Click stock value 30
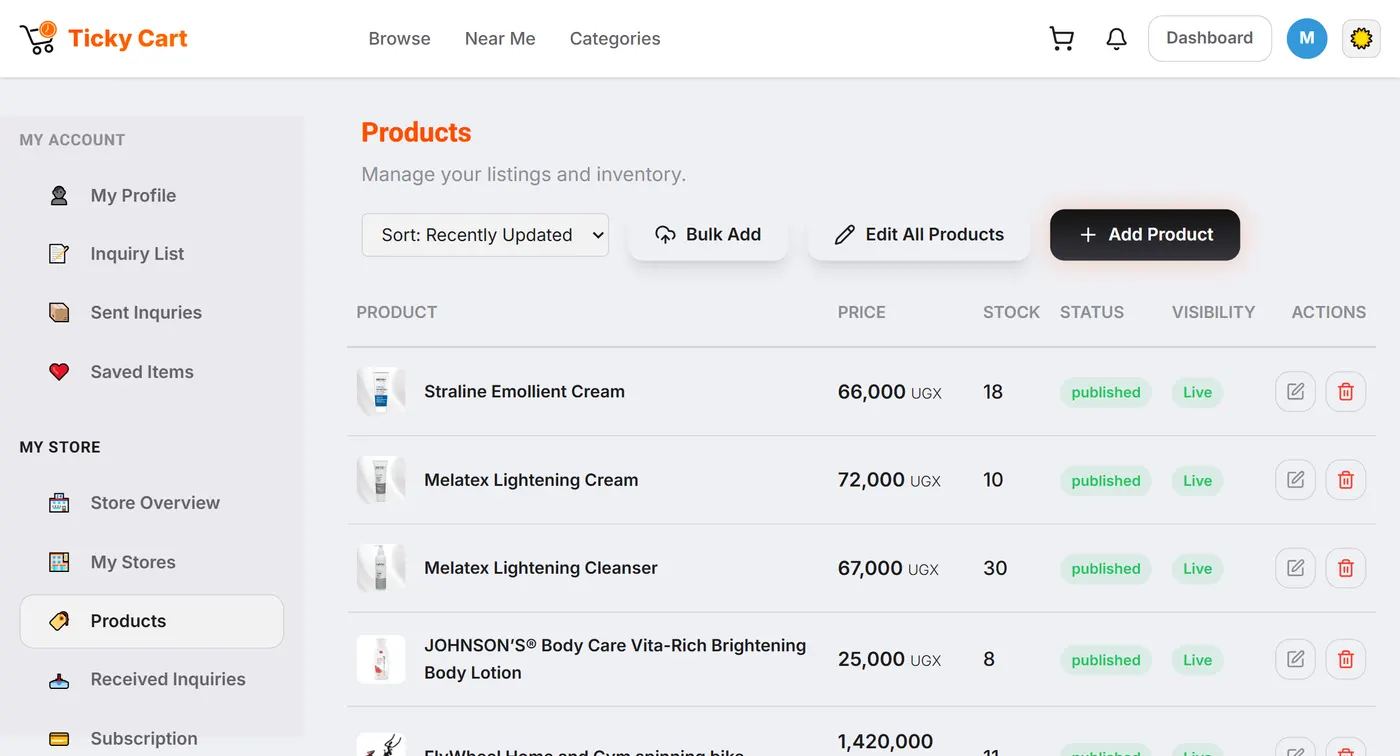Image resolution: width=1400 pixels, height=756 pixels. tap(995, 568)
